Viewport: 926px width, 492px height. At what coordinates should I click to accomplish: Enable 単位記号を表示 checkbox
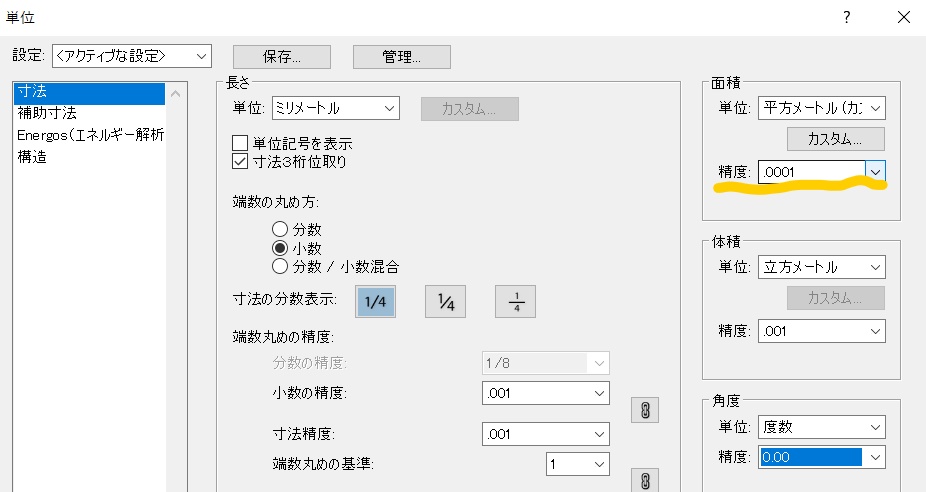240,143
